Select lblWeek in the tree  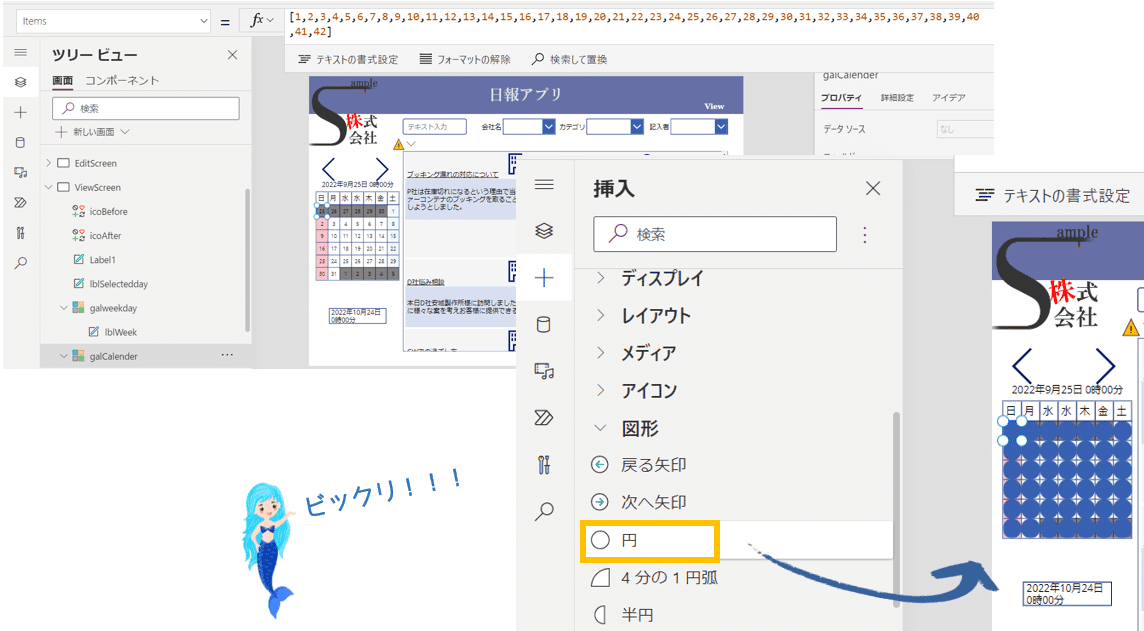120,332
